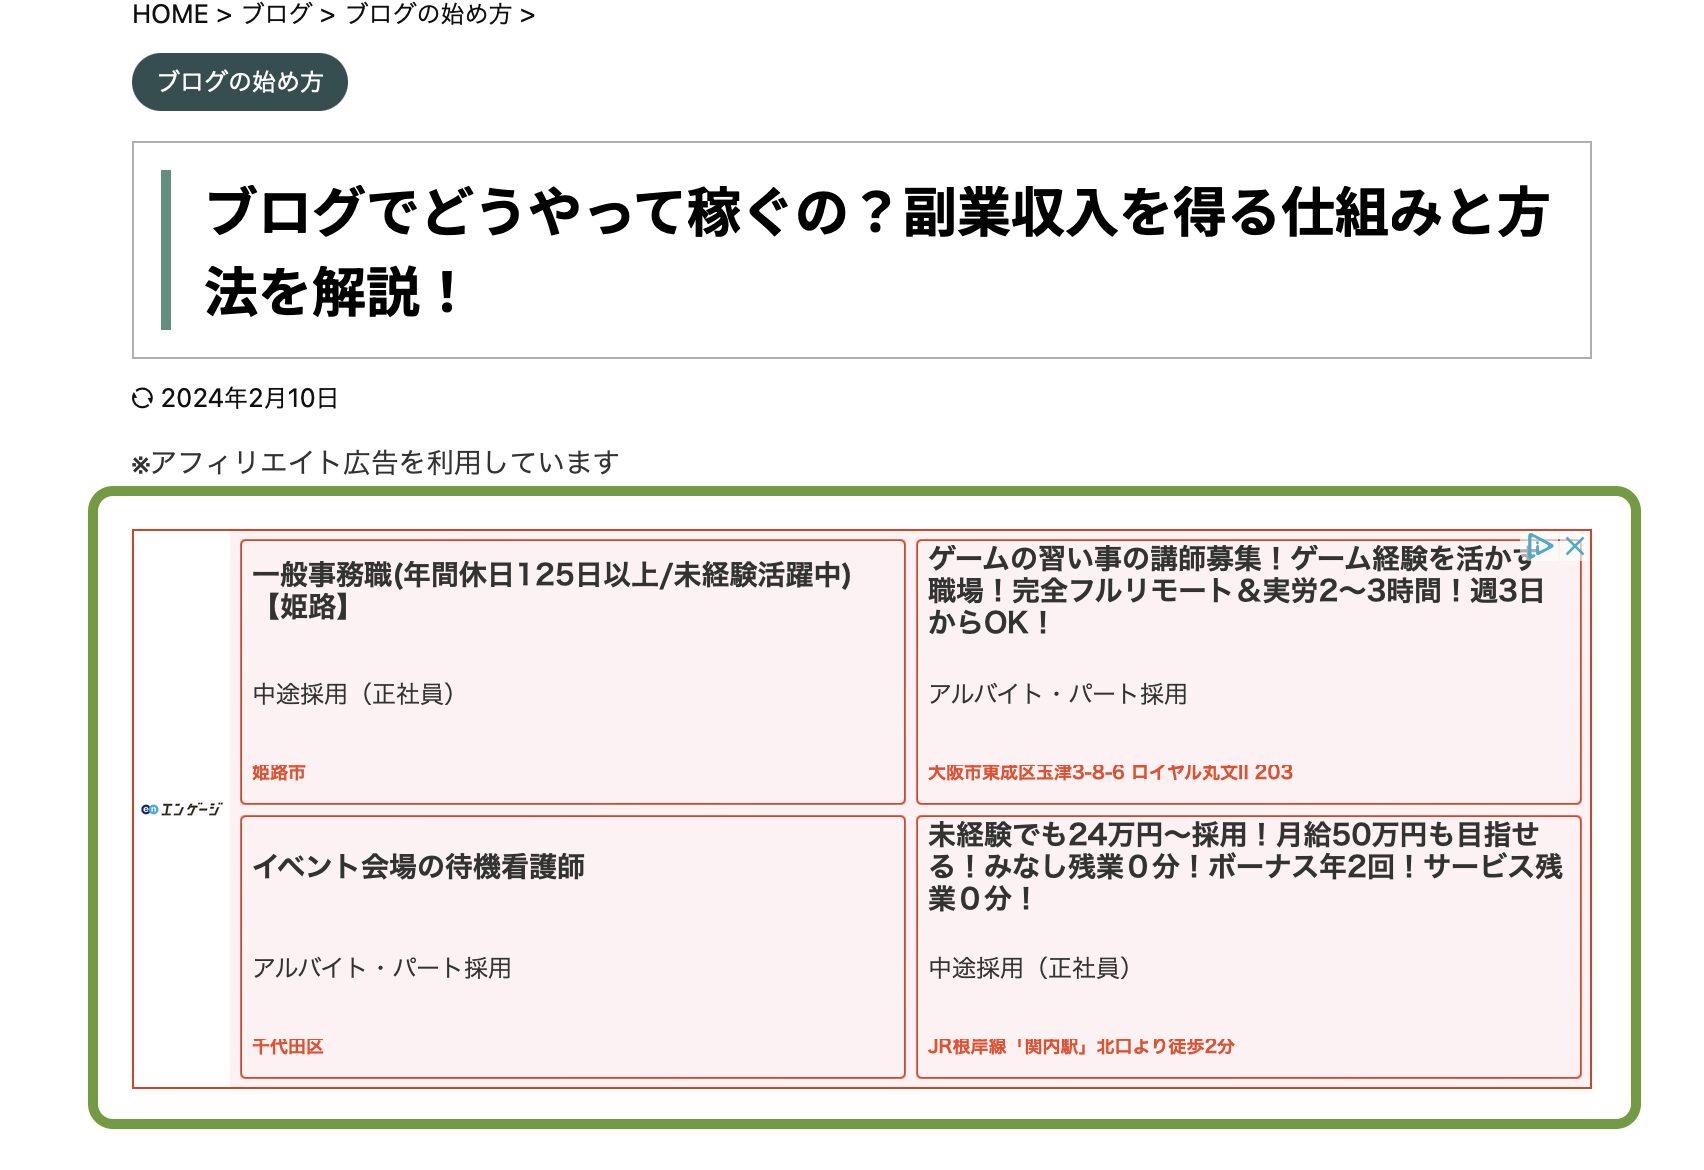This screenshot has width=1704, height=1170.
Task: Click the ※アフィリエイト広告を利用しています notice
Action: (x=376, y=463)
